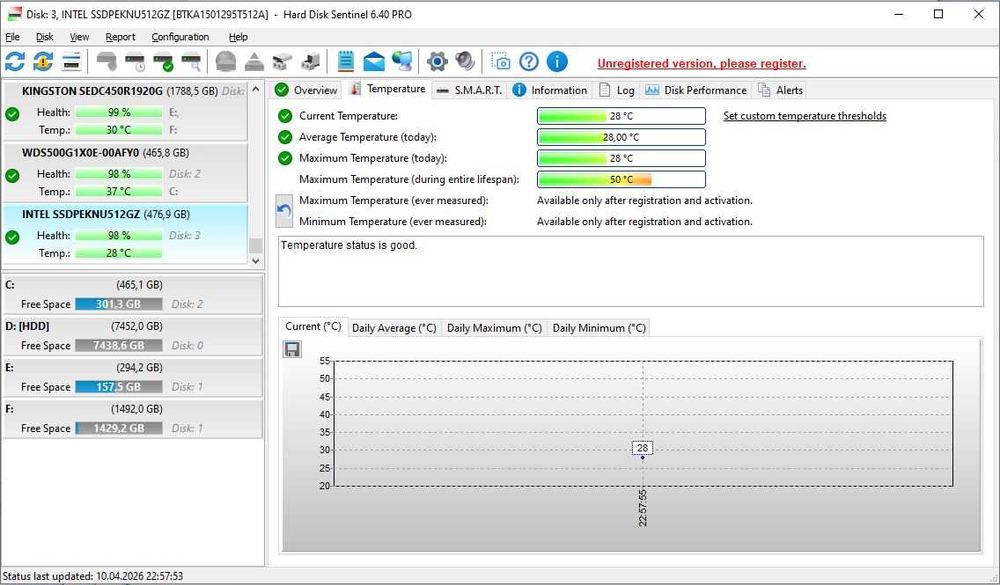The height and width of the screenshot is (585, 1000).
Task: Click the blue info circle toolbar icon
Action: [557, 62]
